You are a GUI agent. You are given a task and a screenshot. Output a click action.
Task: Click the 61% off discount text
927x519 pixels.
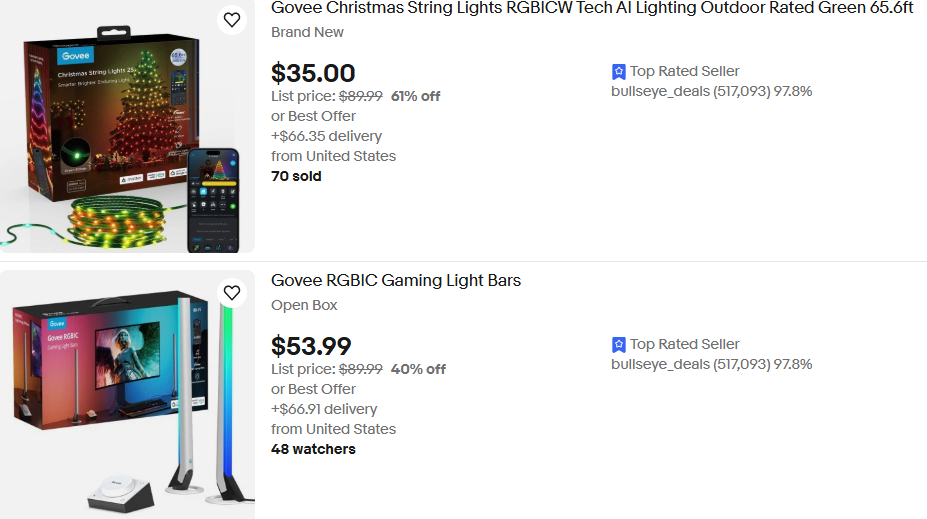point(415,96)
